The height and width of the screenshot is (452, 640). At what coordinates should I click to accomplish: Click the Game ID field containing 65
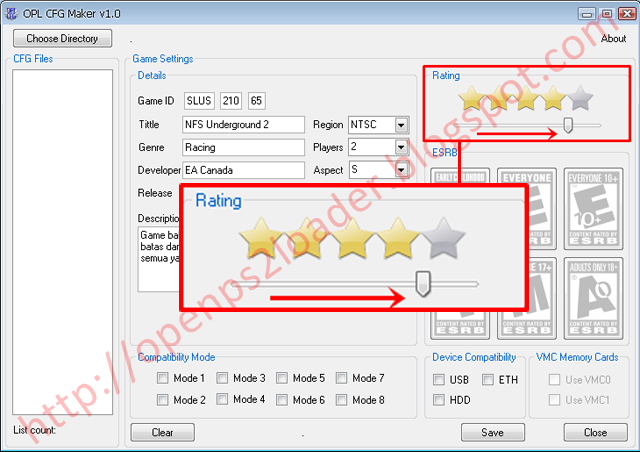[x=256, y=101]
